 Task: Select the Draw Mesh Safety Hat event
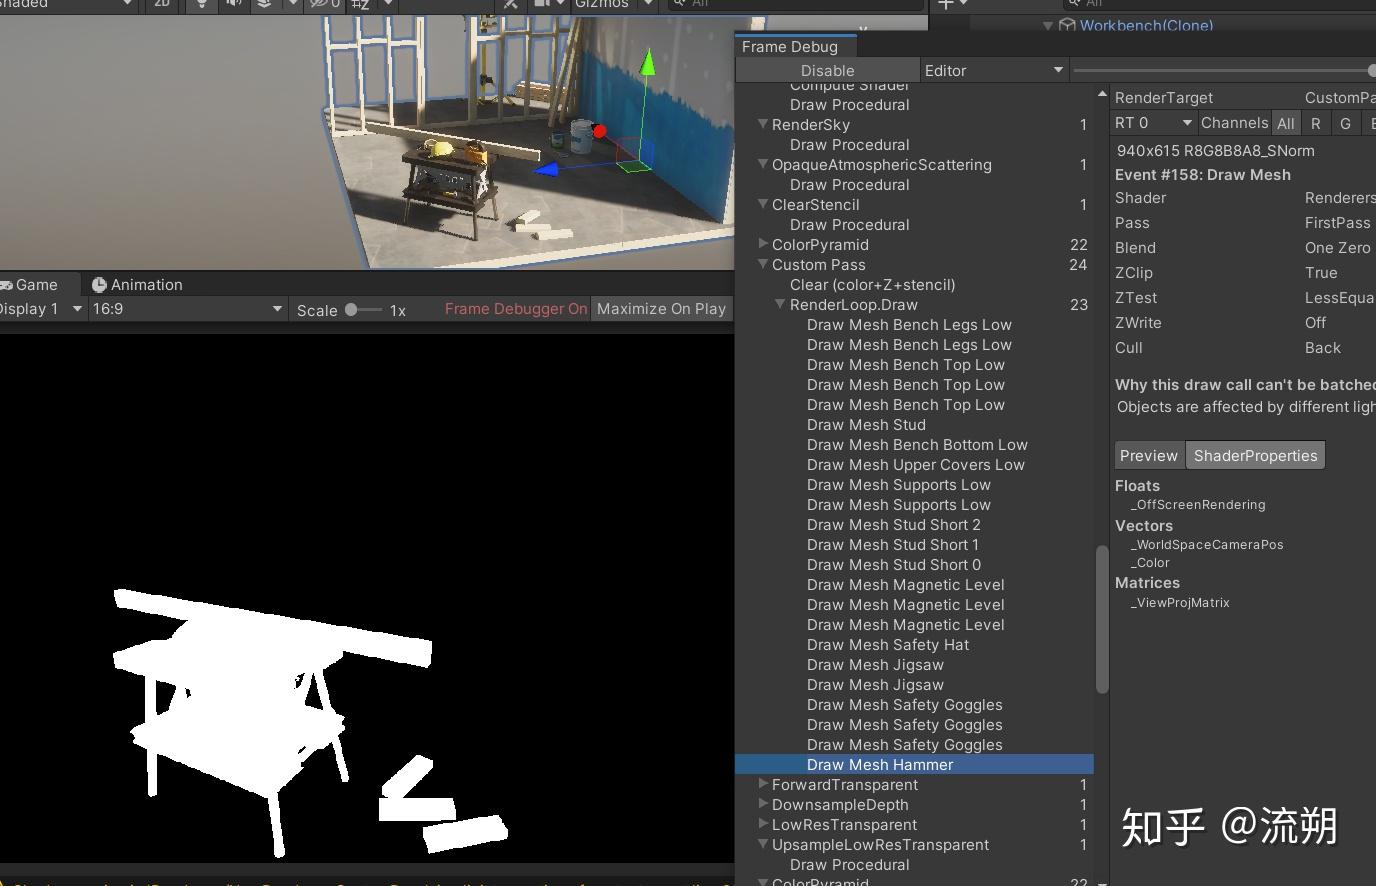[x=888, y=645]
